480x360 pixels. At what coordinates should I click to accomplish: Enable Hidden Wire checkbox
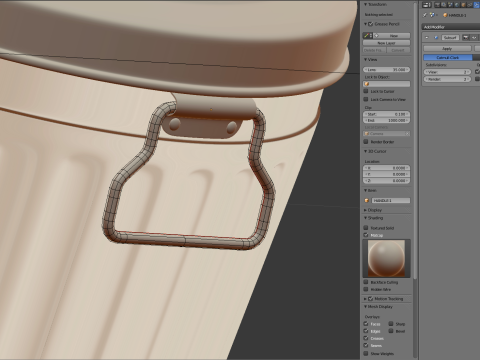(x=366, y=289)
